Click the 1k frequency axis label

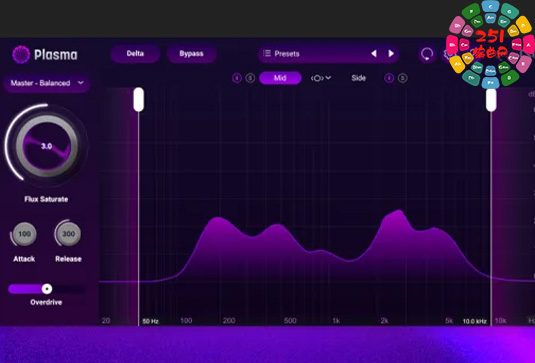point(336,321)
